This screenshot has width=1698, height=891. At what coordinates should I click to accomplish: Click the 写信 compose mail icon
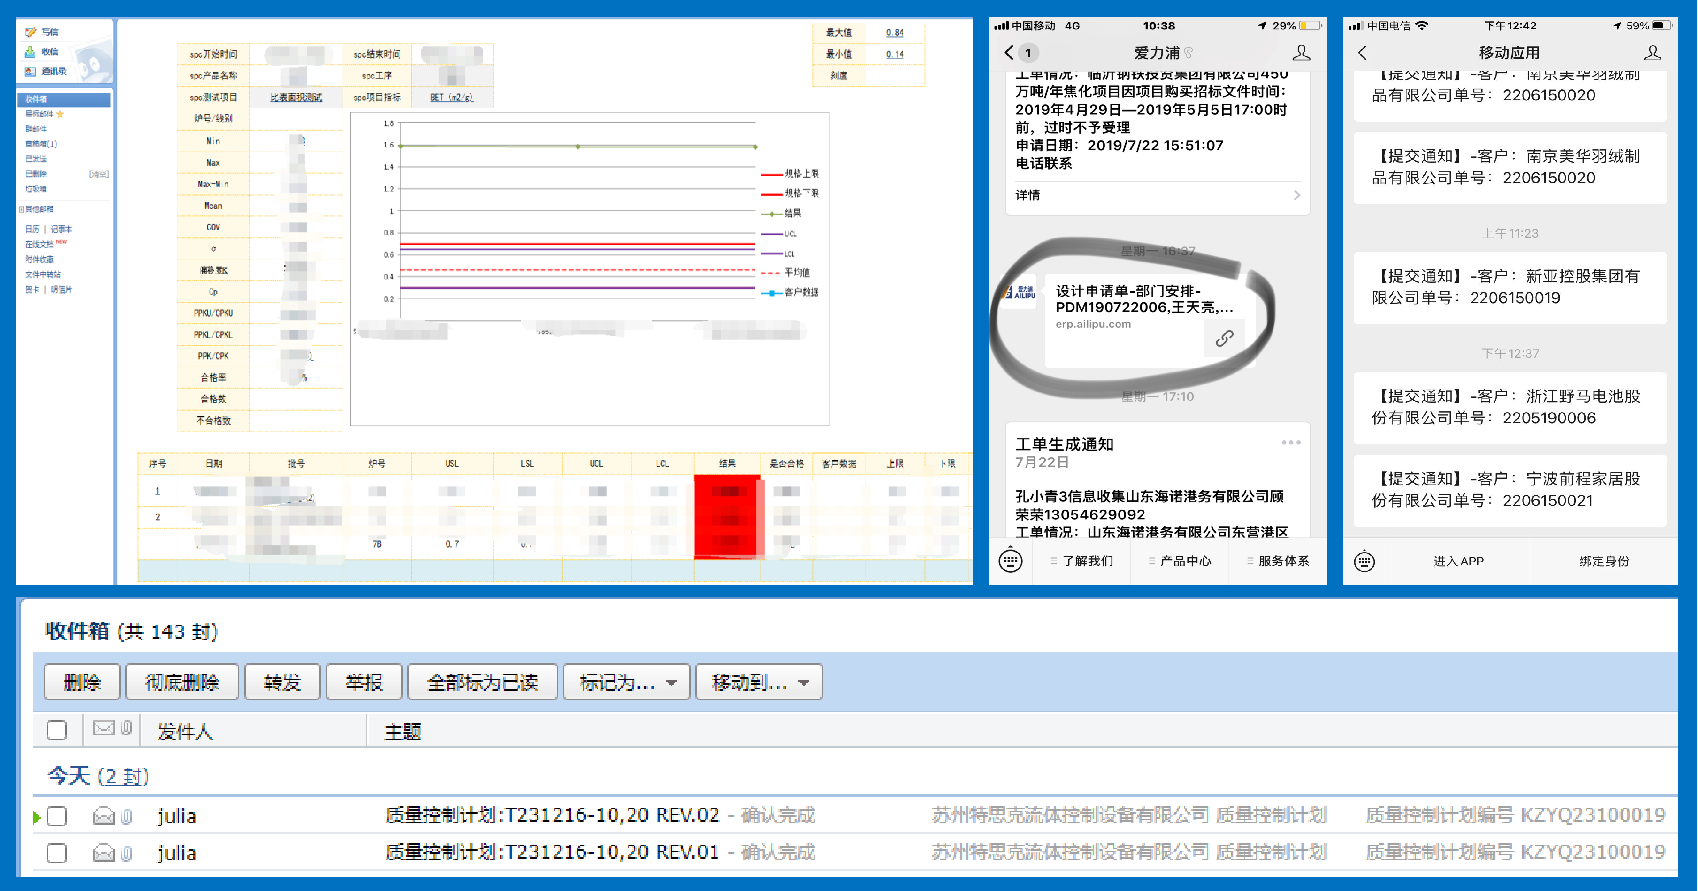coord(31,32)
